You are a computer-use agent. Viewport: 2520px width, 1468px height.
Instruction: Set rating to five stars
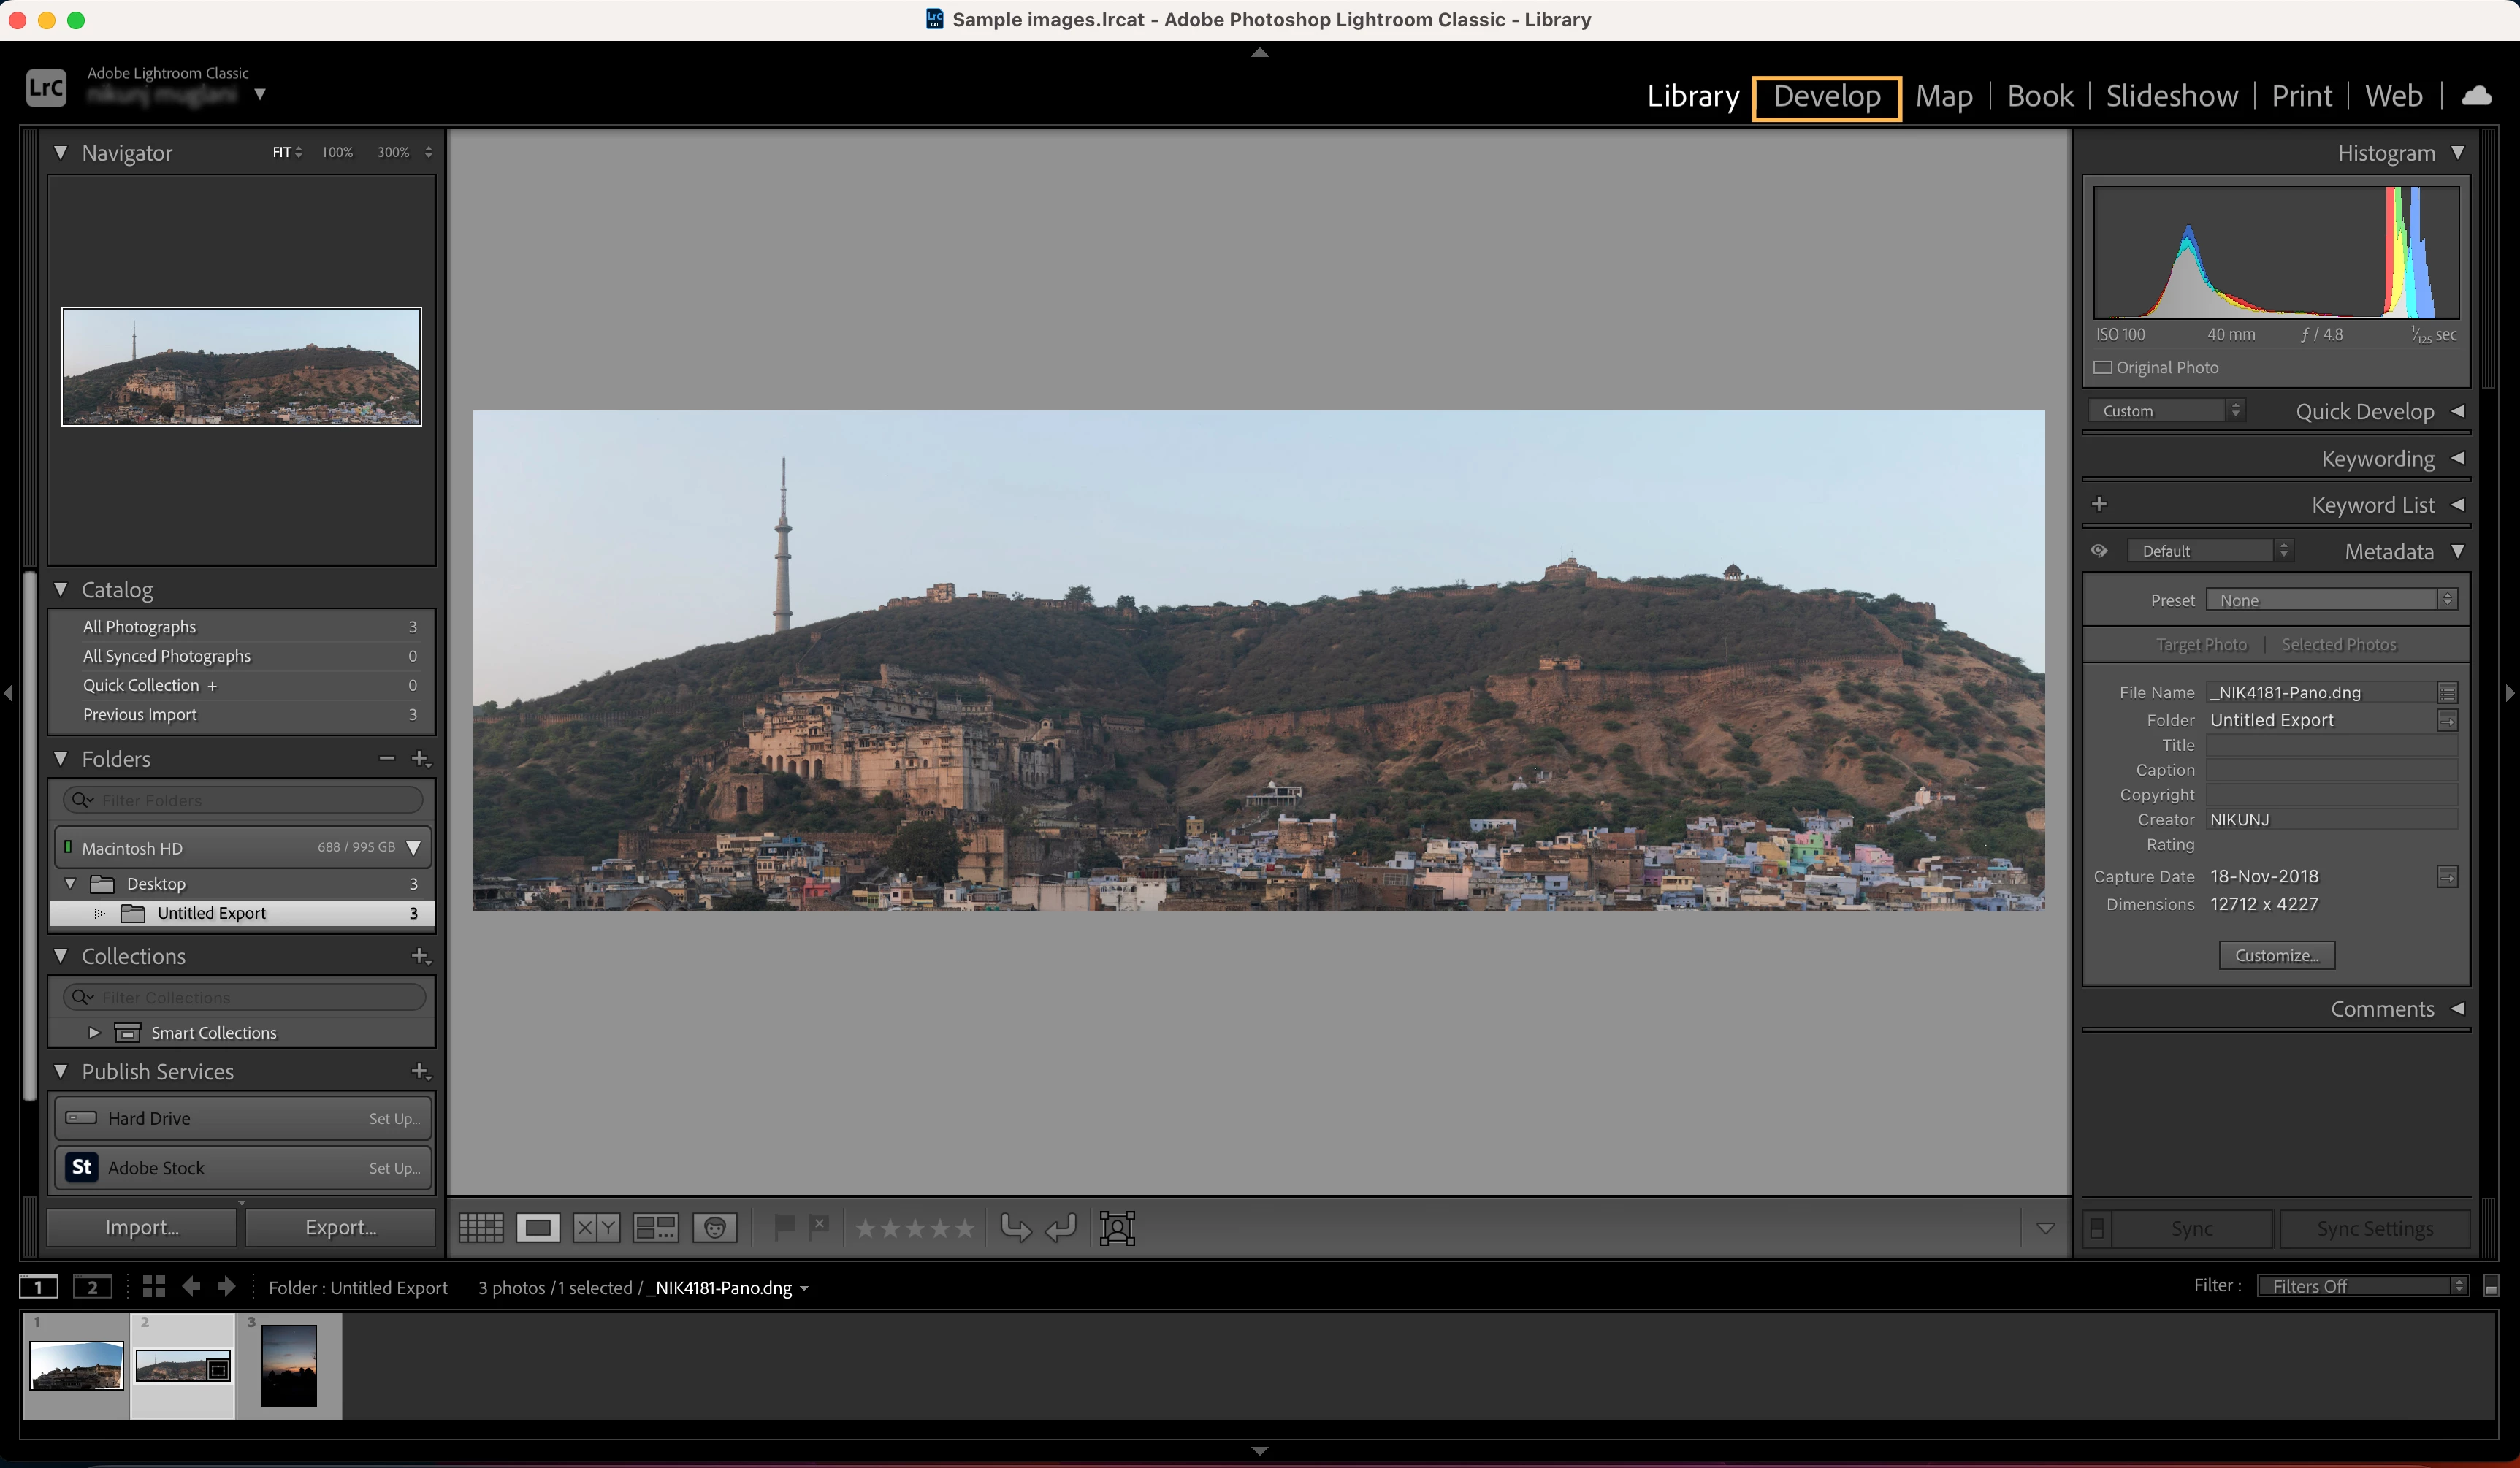(965, 1228)
